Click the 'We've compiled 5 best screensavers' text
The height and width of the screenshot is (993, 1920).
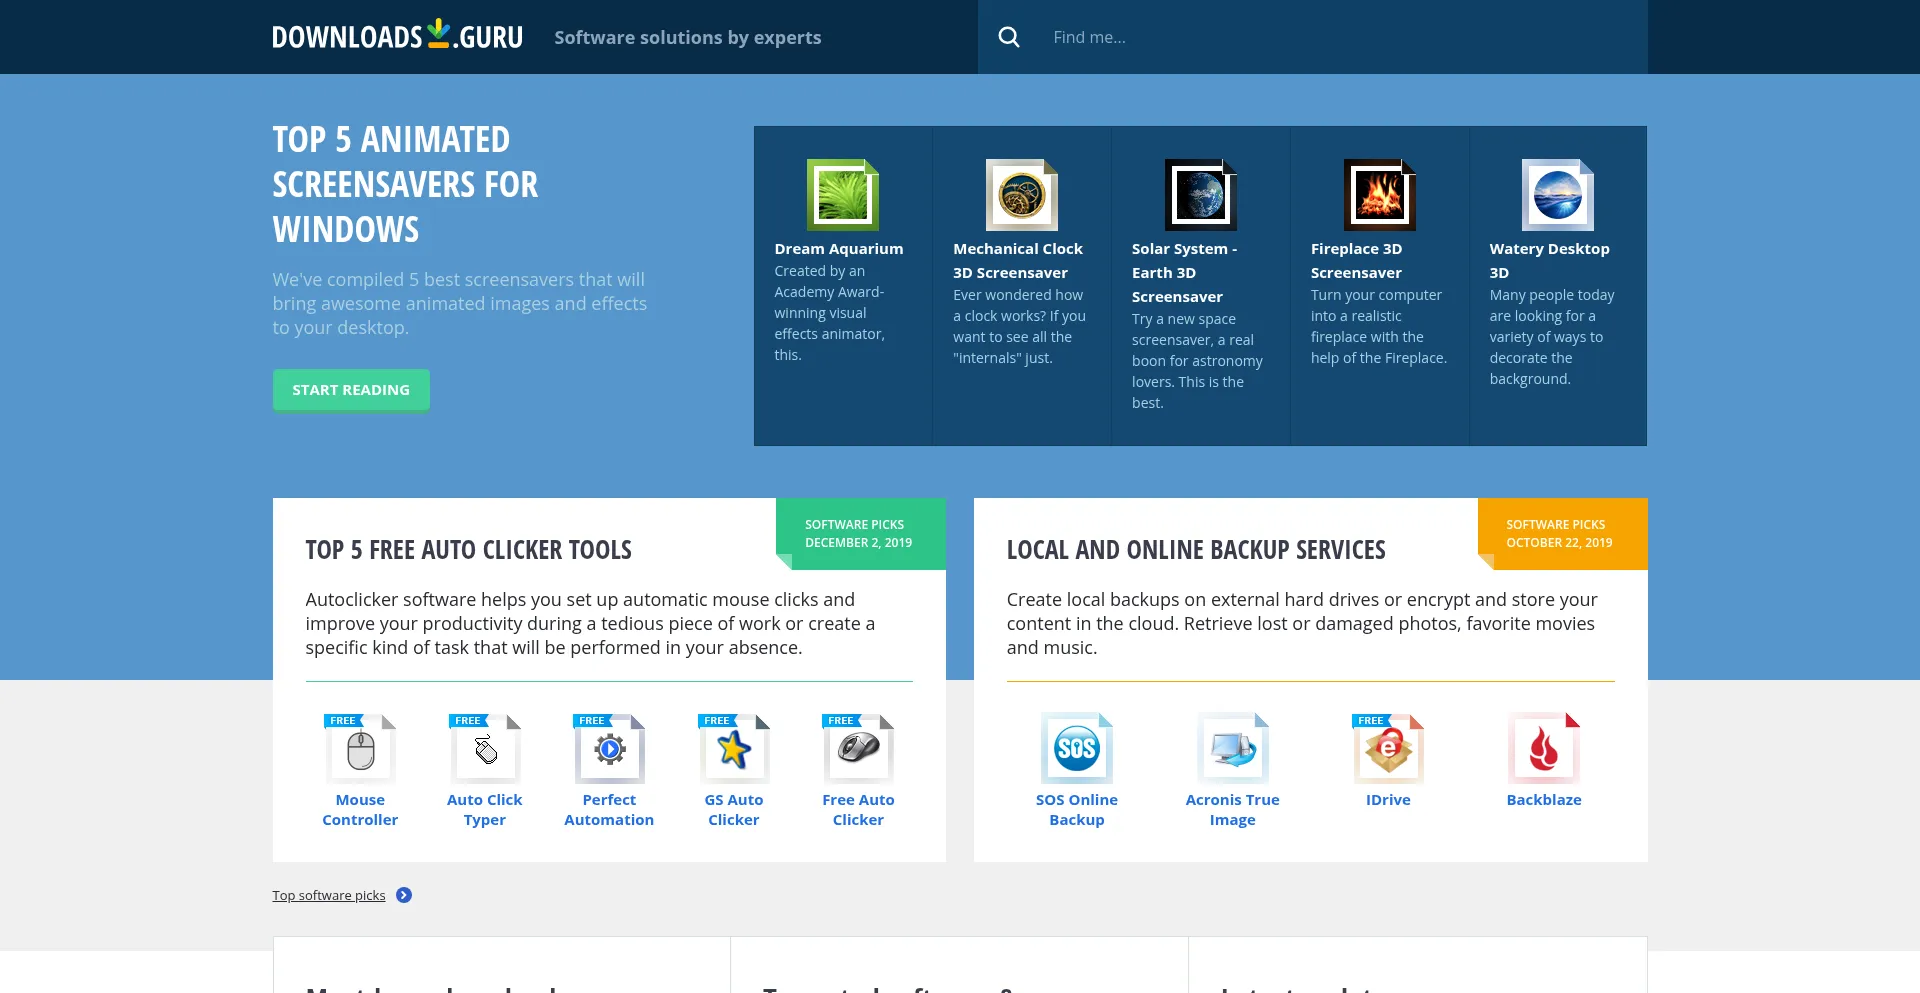[x=460, y=304]
